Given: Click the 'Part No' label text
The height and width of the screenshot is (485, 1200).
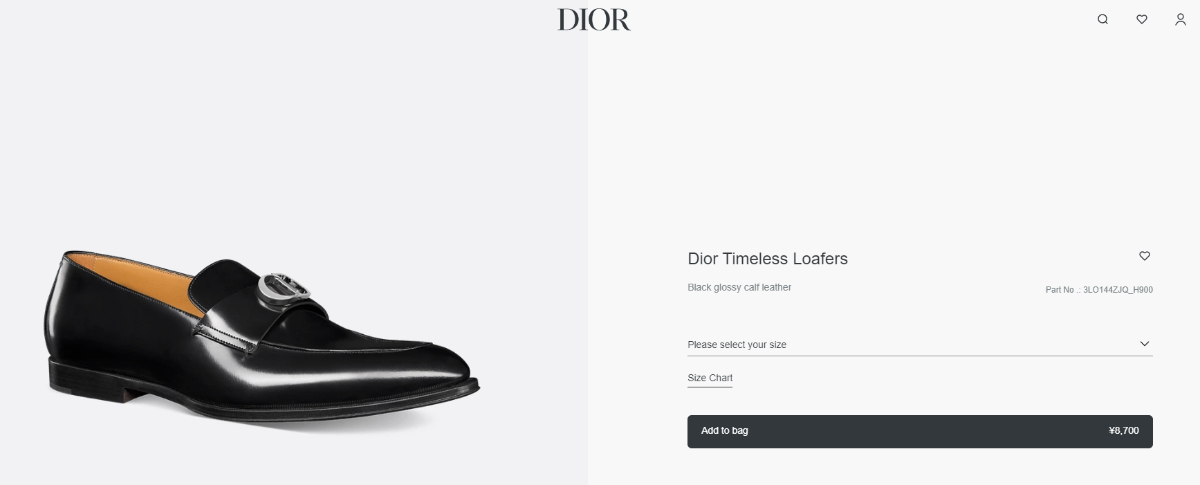Looking at the screenshot, I should 1061,290.
